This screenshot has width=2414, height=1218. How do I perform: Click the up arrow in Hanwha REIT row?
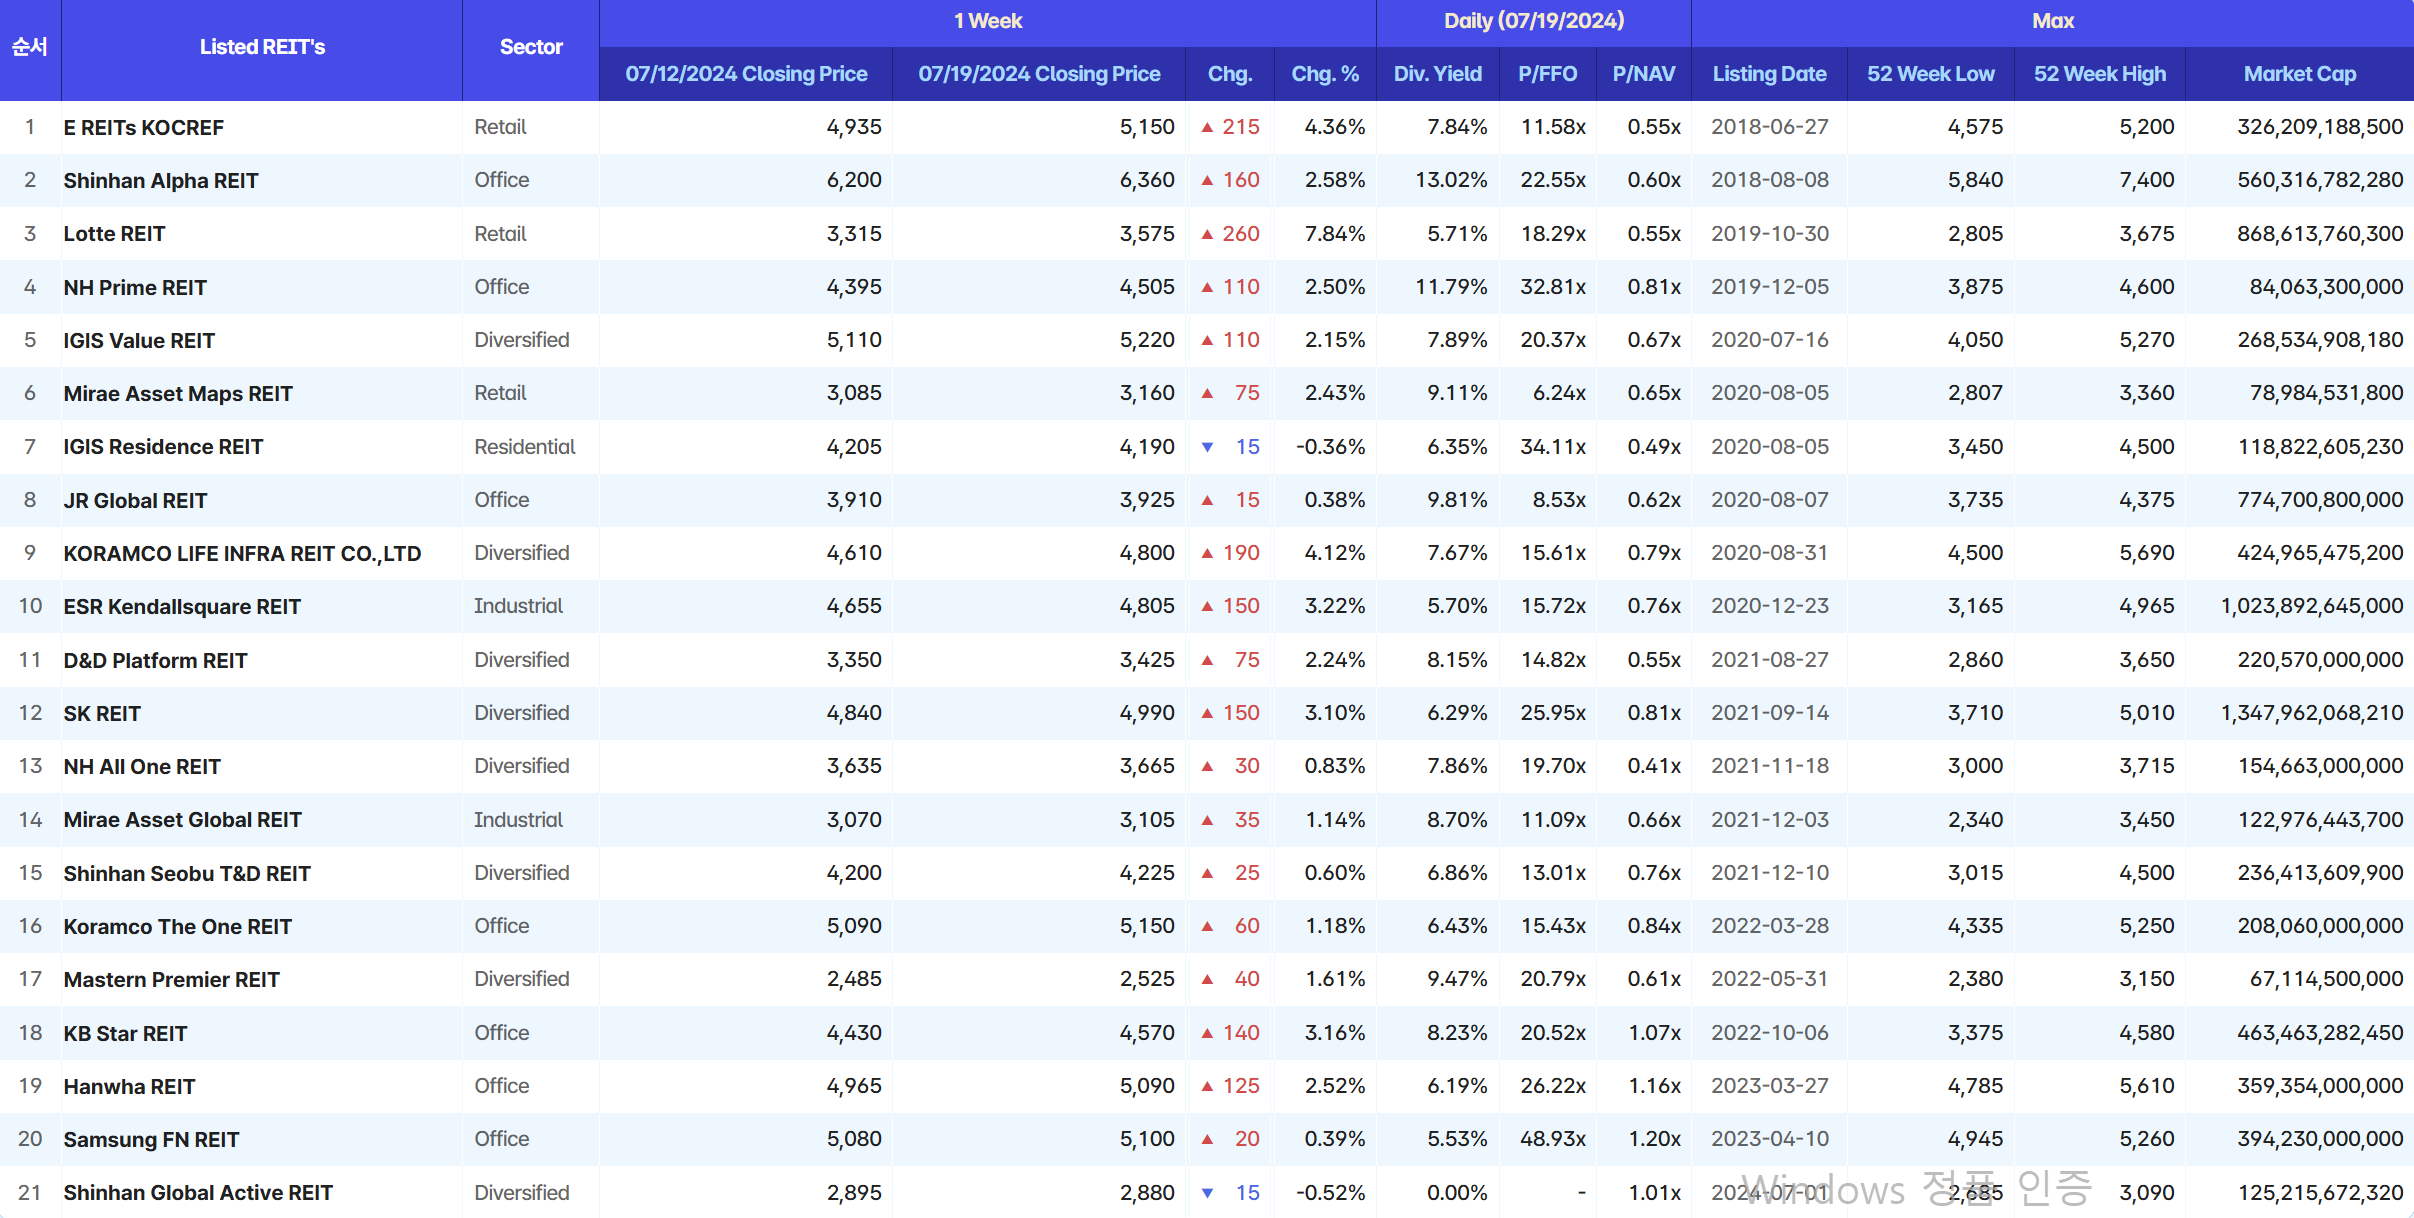[1207, 1086]
